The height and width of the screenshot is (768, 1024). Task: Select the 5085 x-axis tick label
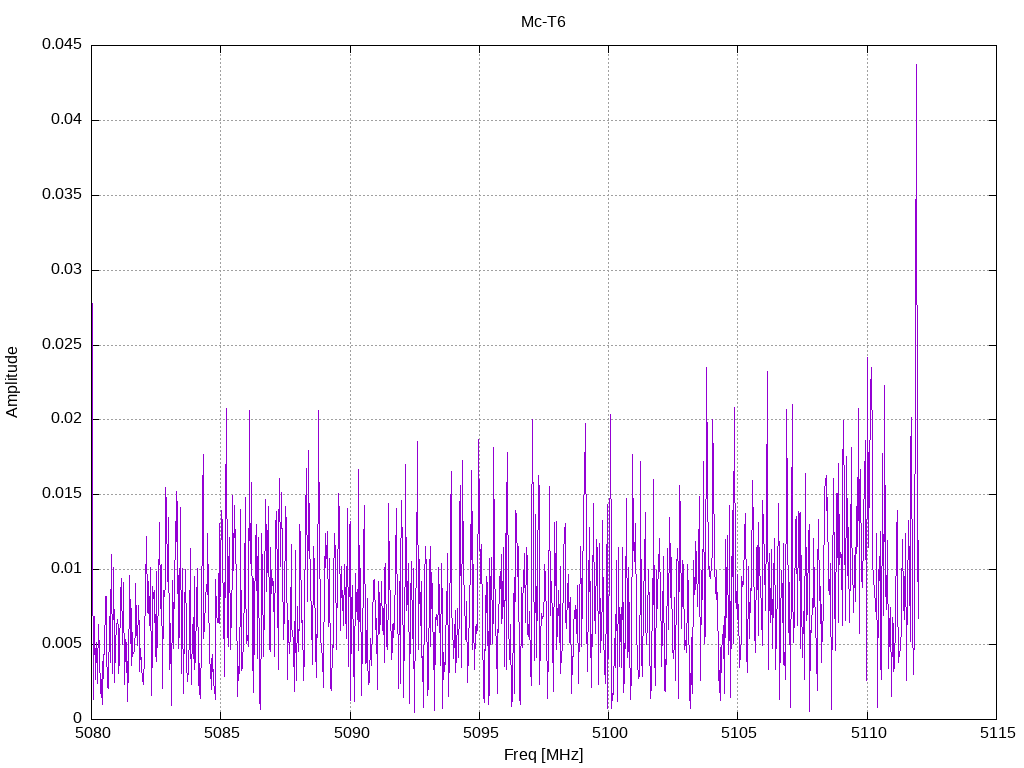click(221, 733)
